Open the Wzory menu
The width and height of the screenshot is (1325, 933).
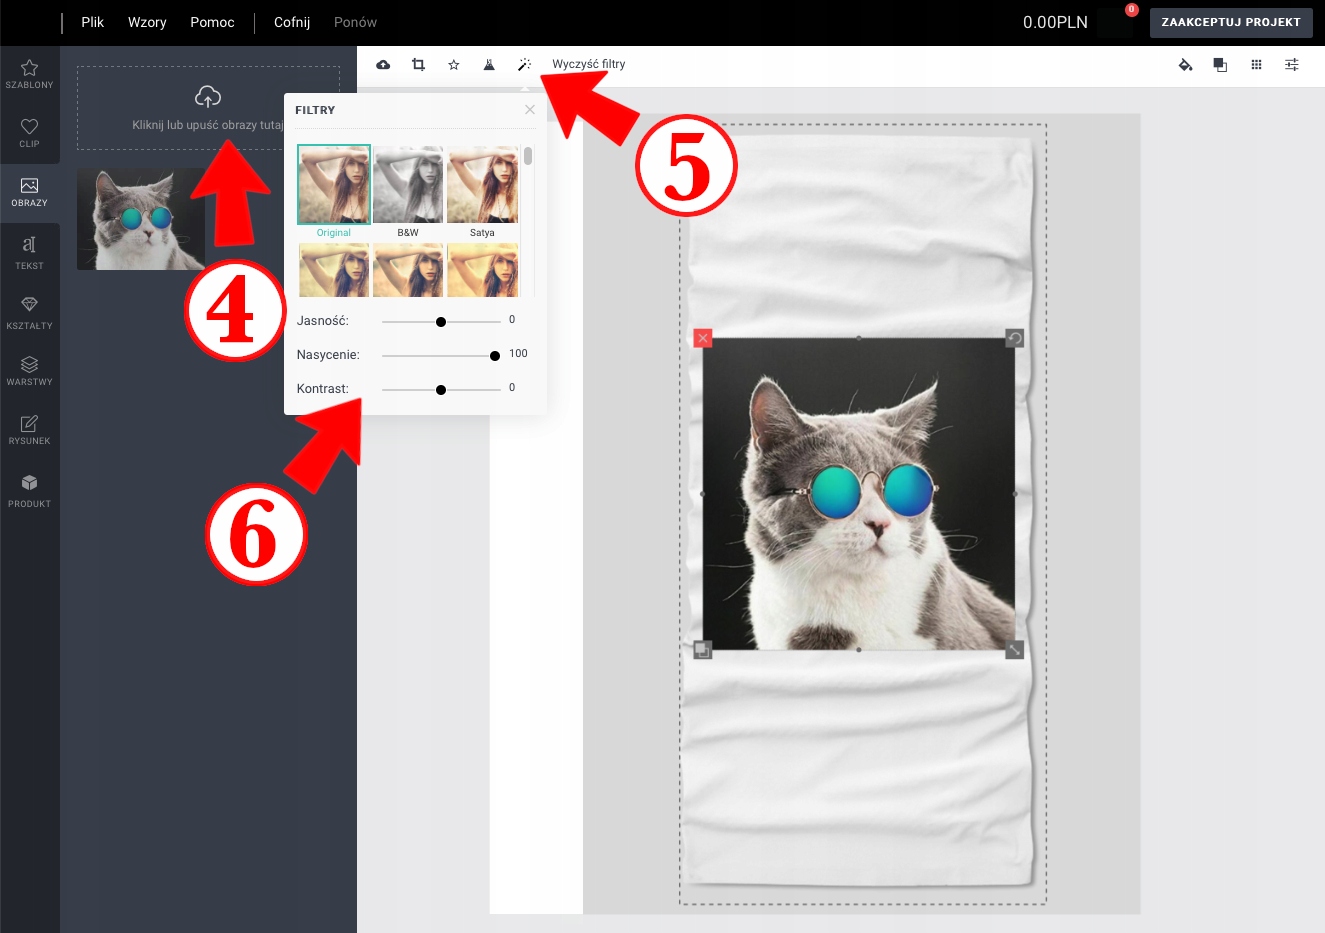tap(147, 22)
